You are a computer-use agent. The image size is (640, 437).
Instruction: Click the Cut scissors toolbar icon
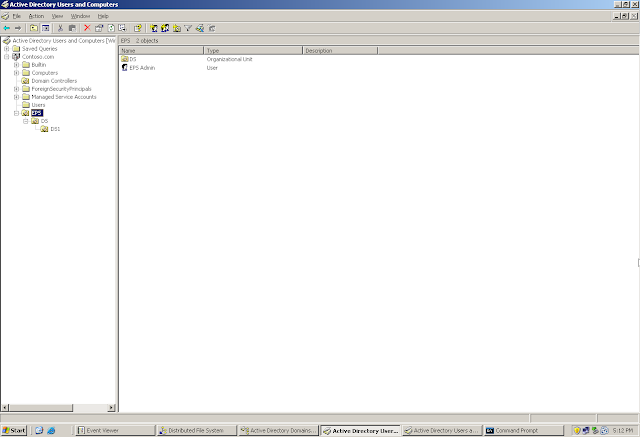(60, 28)
